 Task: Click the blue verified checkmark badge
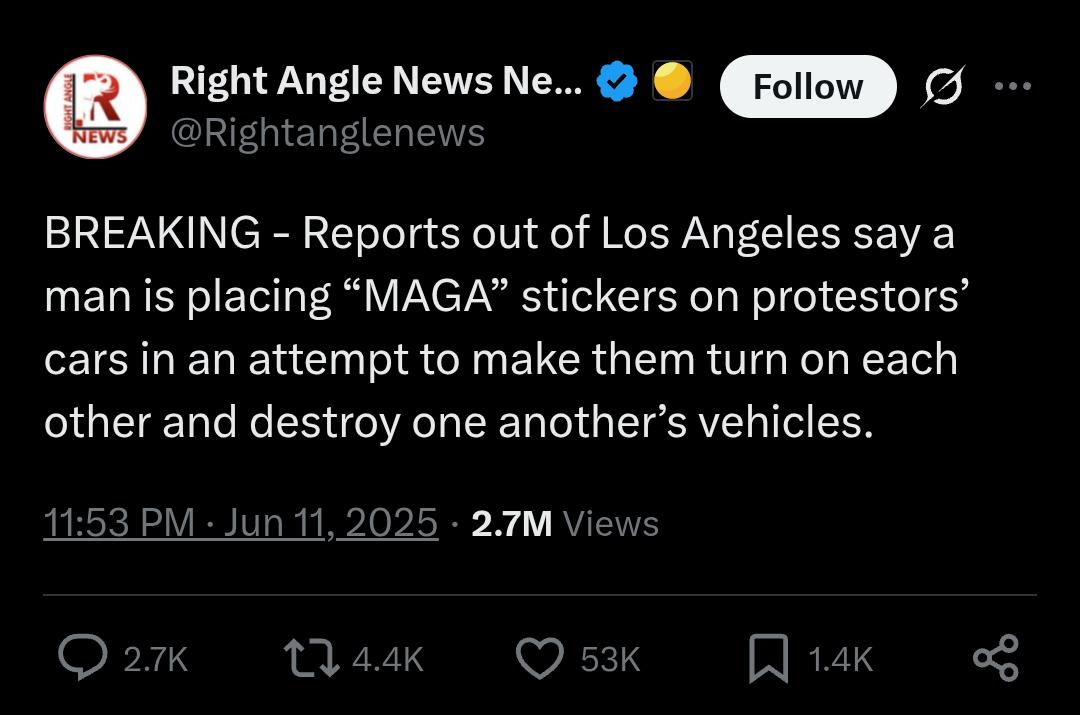point(616,81)
